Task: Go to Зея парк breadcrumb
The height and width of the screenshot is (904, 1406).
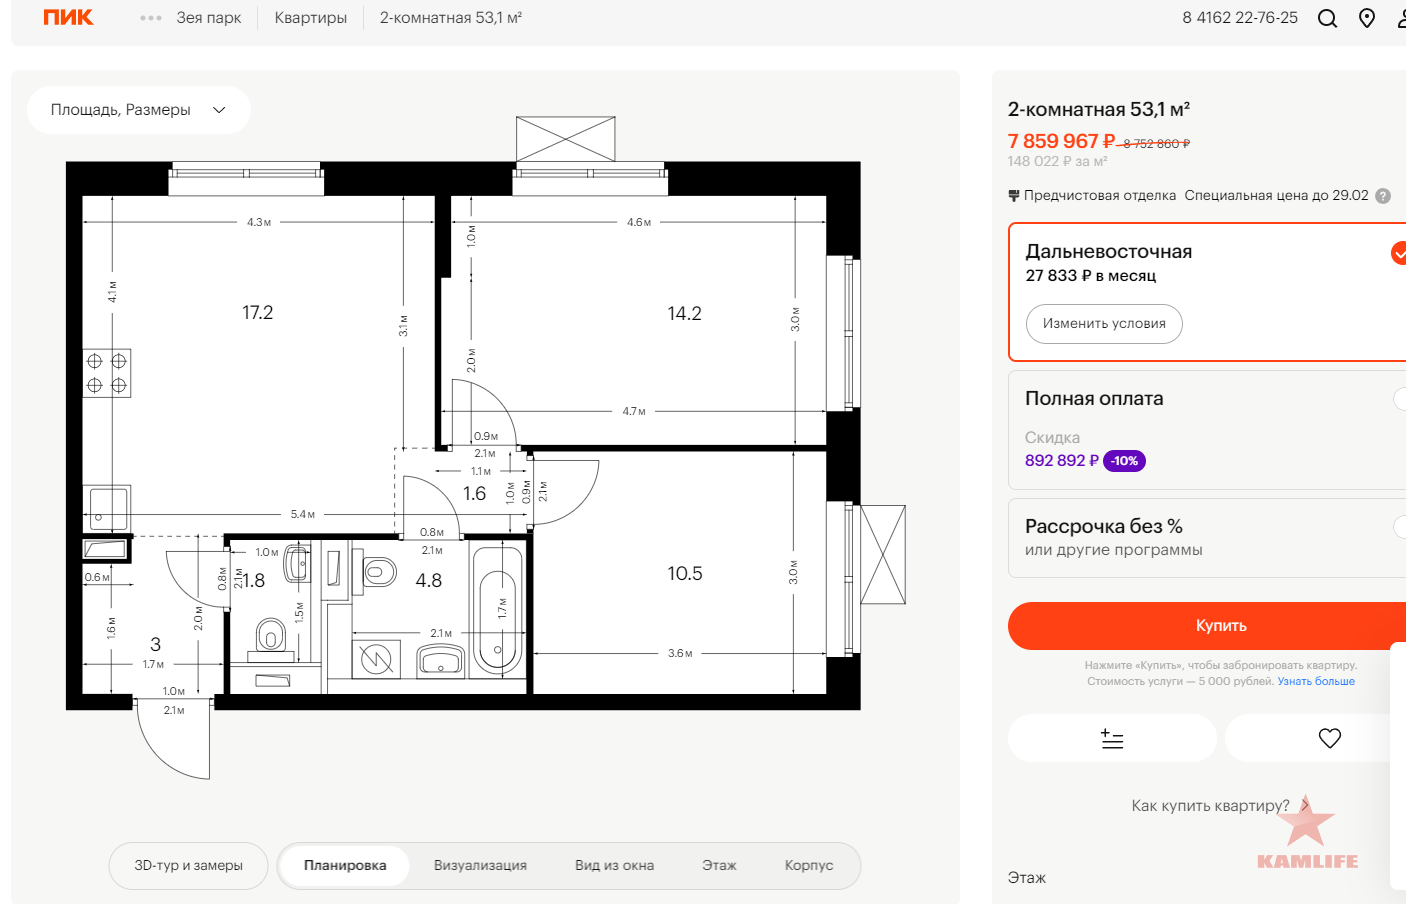Action: point(209,18)
